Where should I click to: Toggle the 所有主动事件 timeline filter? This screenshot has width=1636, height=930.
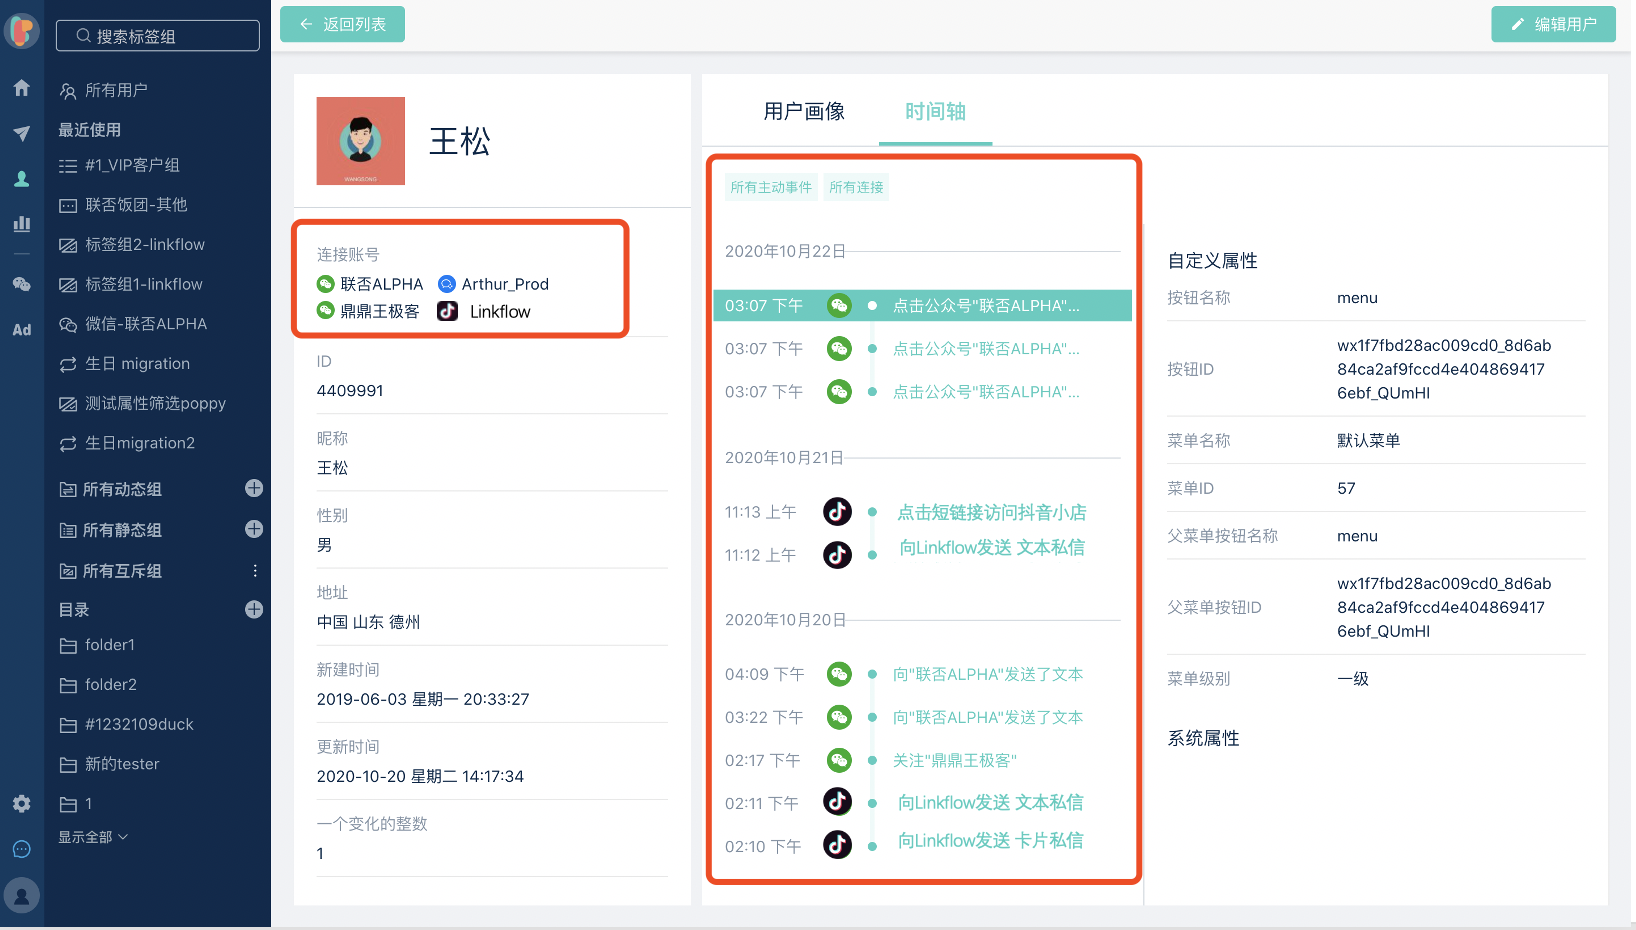point(770,187)
